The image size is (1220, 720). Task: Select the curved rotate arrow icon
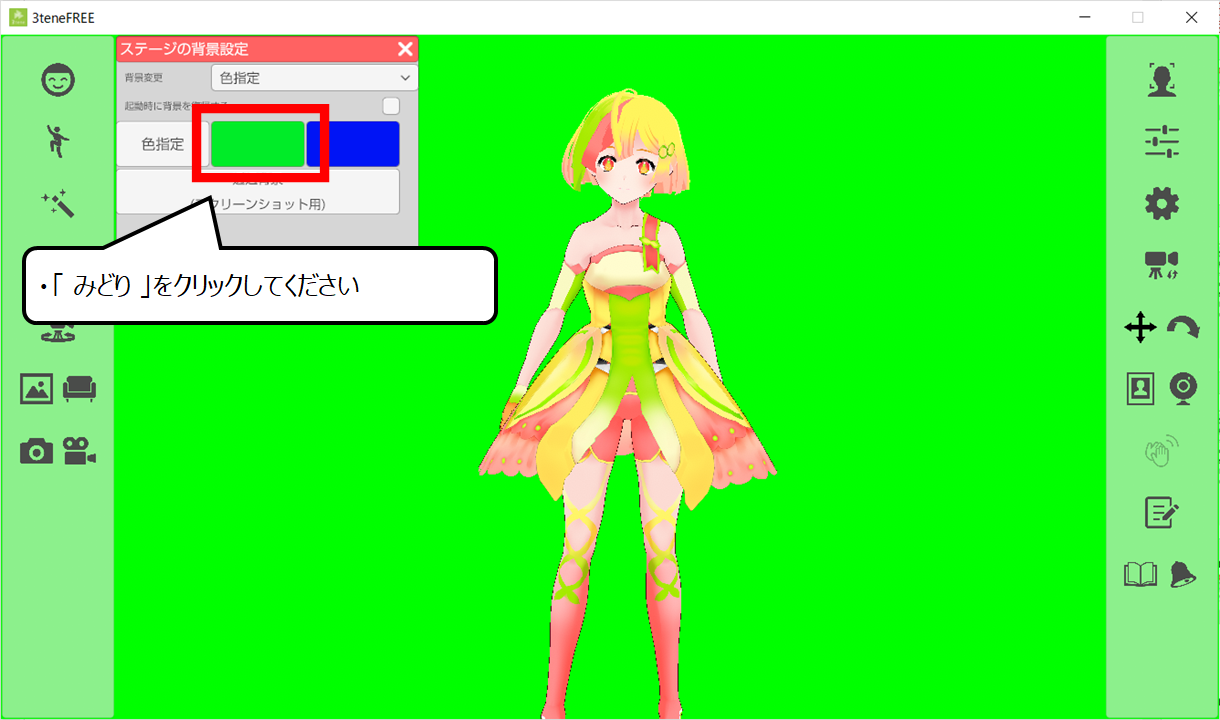click(1183, 327)
